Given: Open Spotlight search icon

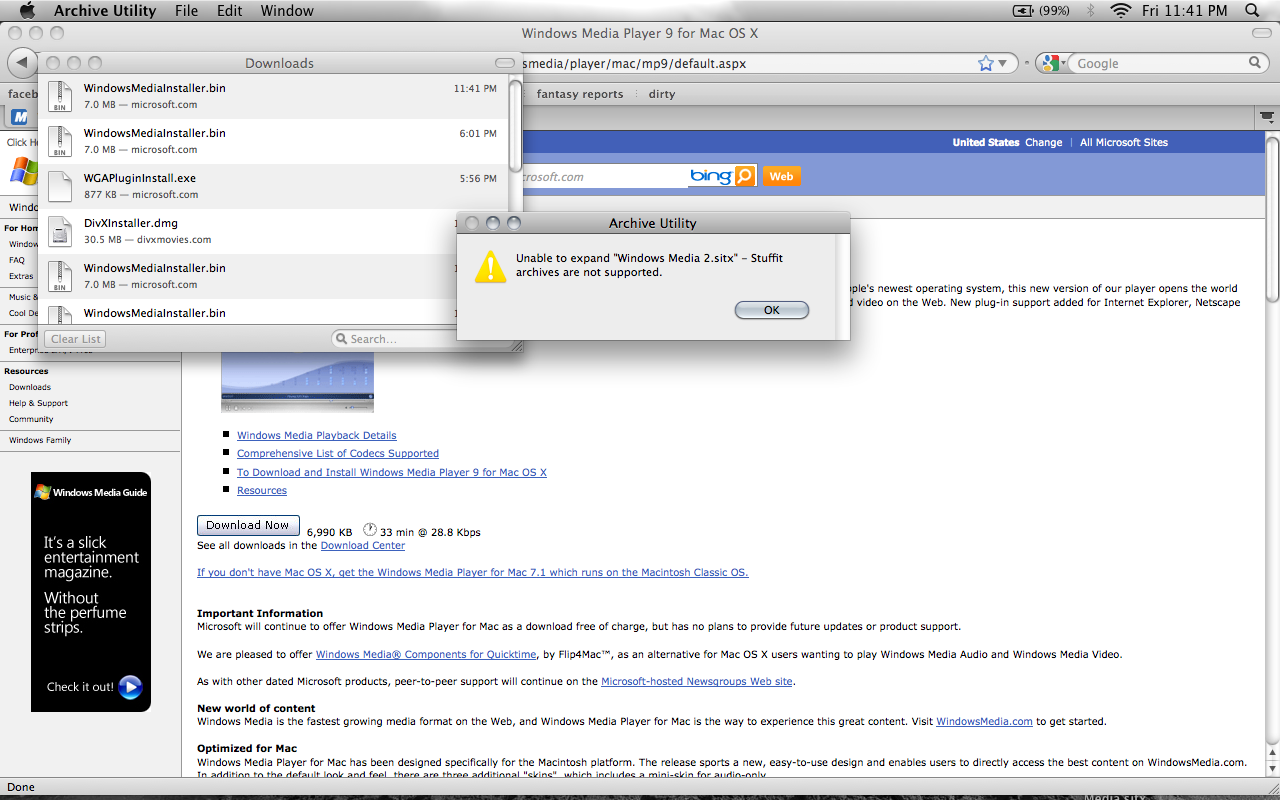Looking at the screenshot, I should (1252, 11).
